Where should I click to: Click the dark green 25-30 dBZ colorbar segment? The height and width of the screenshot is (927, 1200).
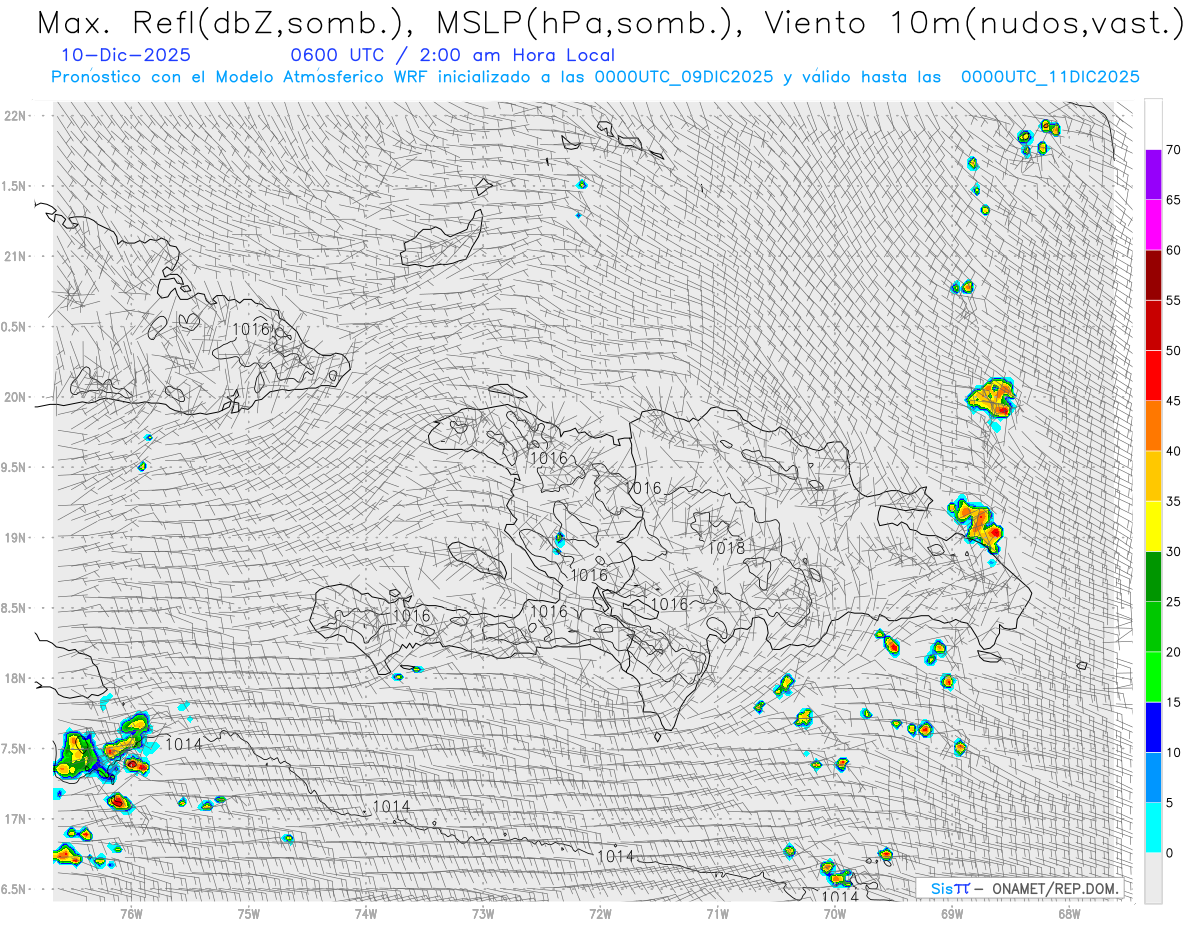1153,577
